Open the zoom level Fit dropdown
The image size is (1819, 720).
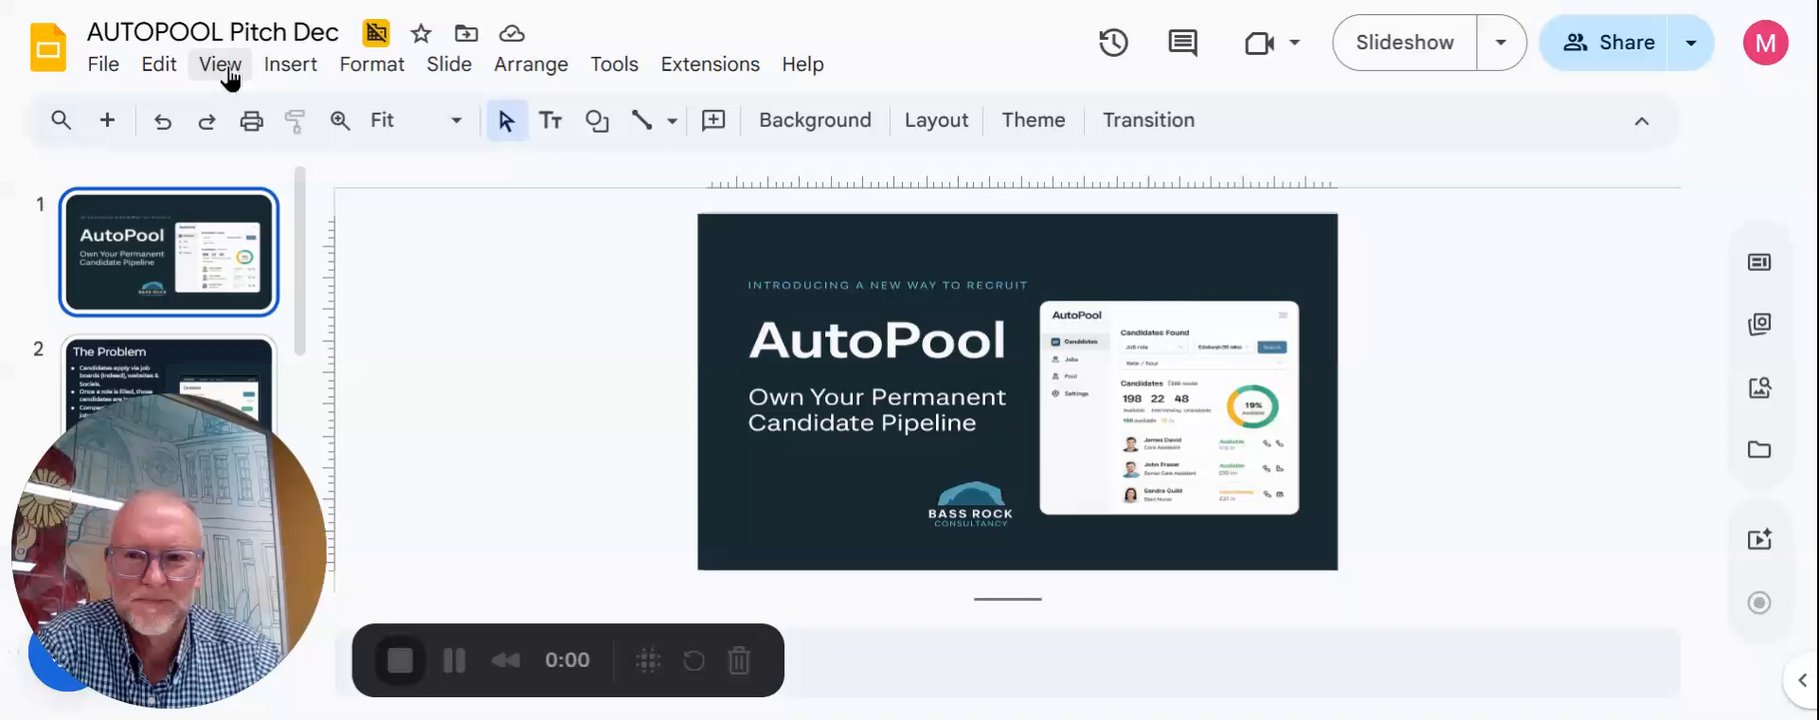point(416,120)
